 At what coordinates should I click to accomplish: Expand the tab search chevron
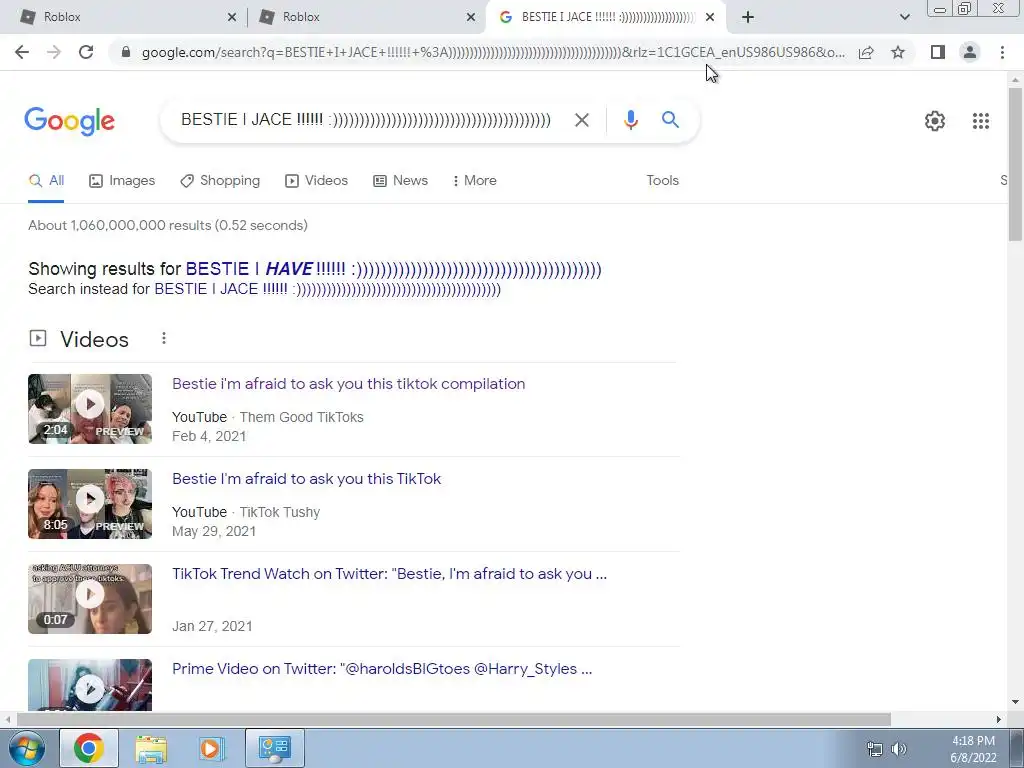click(904, 17)
